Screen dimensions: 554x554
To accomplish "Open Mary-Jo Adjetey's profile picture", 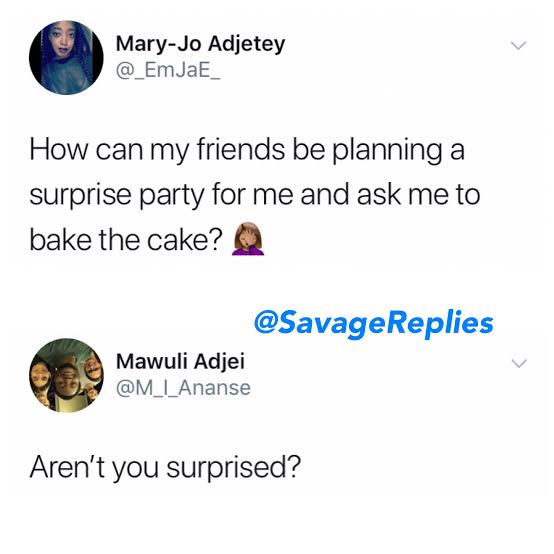I will pos(66,57).
